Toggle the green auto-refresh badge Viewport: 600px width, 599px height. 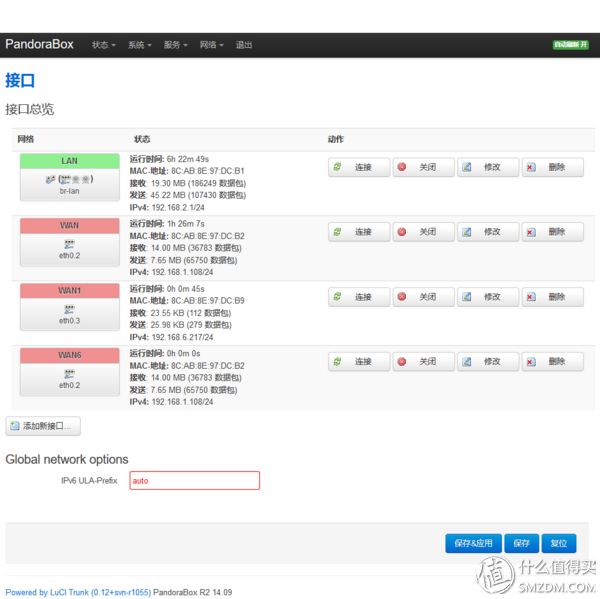coord(571,45)
